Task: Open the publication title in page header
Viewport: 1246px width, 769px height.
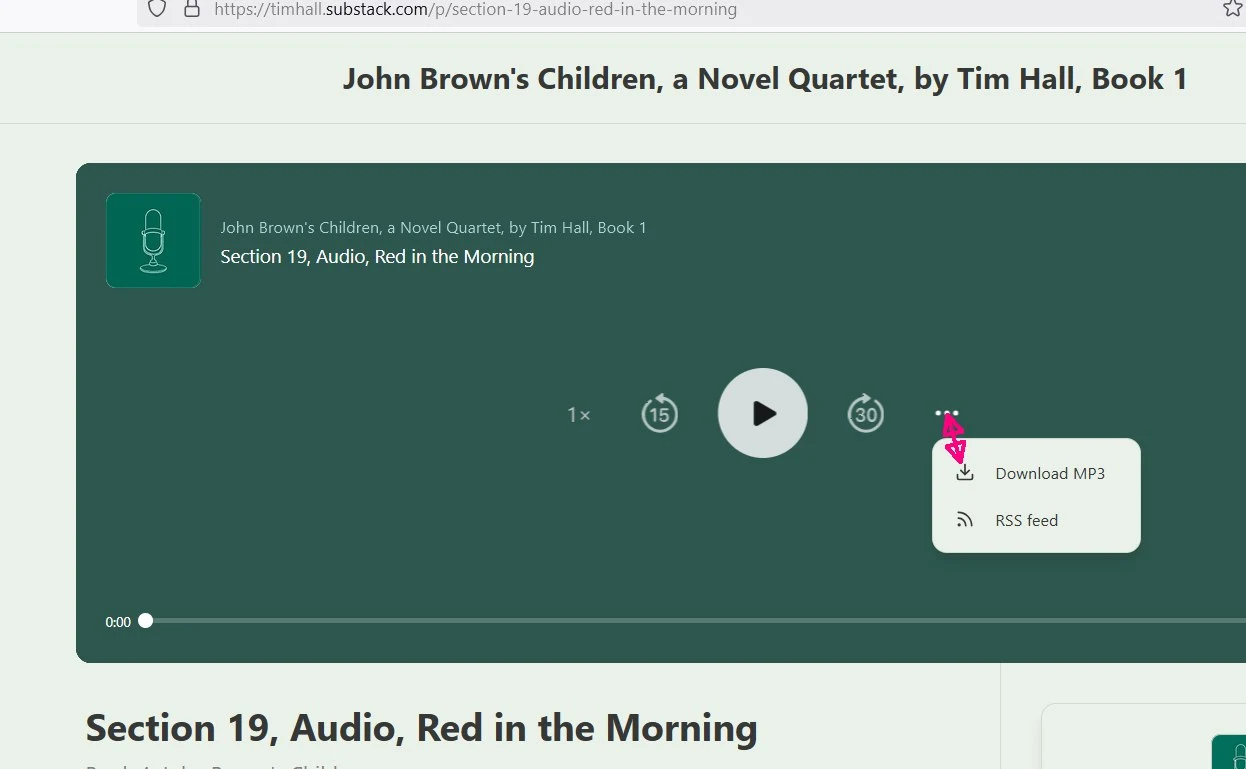Action: pyautogui.click(x=764, y=79)
